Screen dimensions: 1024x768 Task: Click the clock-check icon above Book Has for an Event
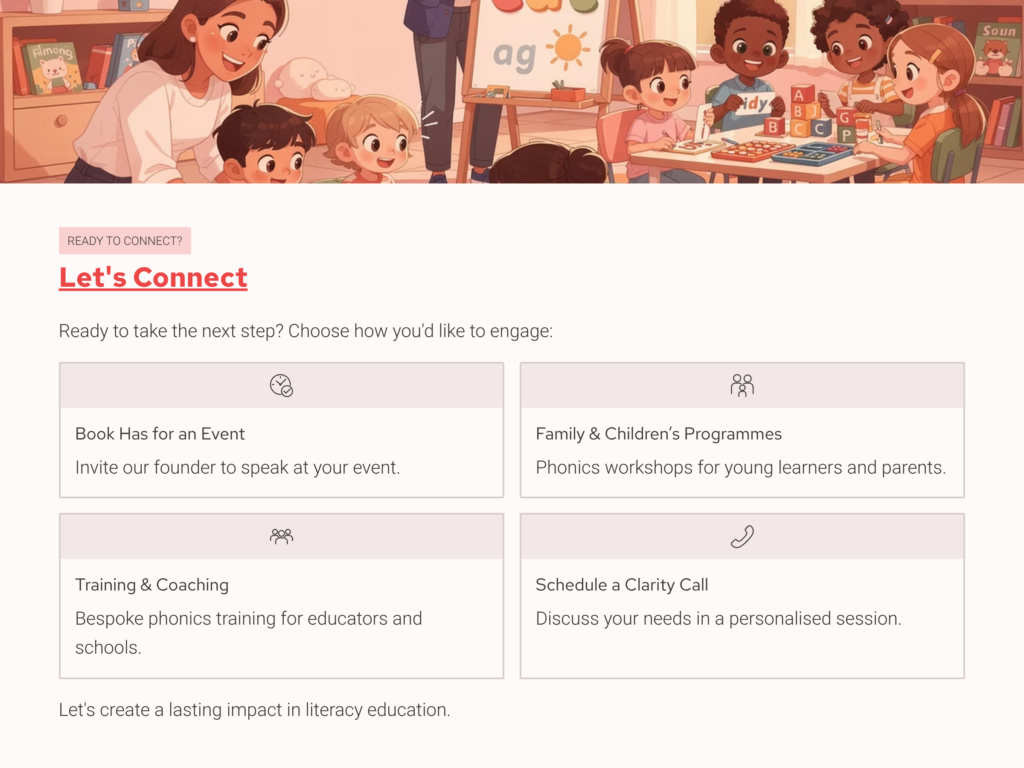pyautogui.click(x=281, y=385)
